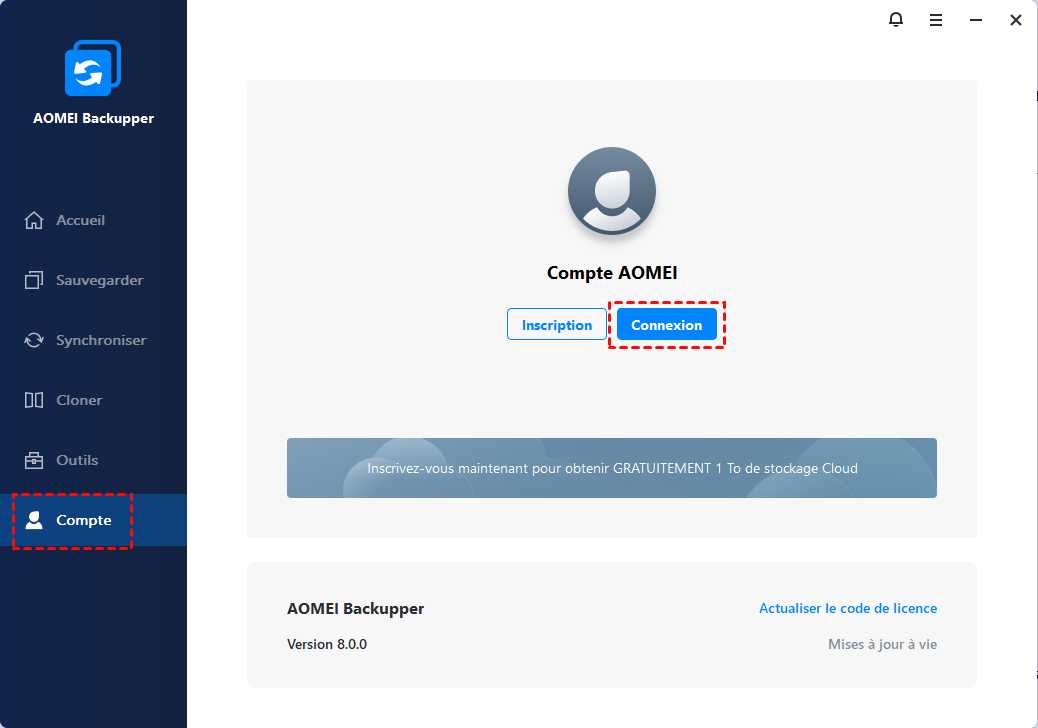Go to the Accueil section
1038x728 pixels.
[93, 220]
